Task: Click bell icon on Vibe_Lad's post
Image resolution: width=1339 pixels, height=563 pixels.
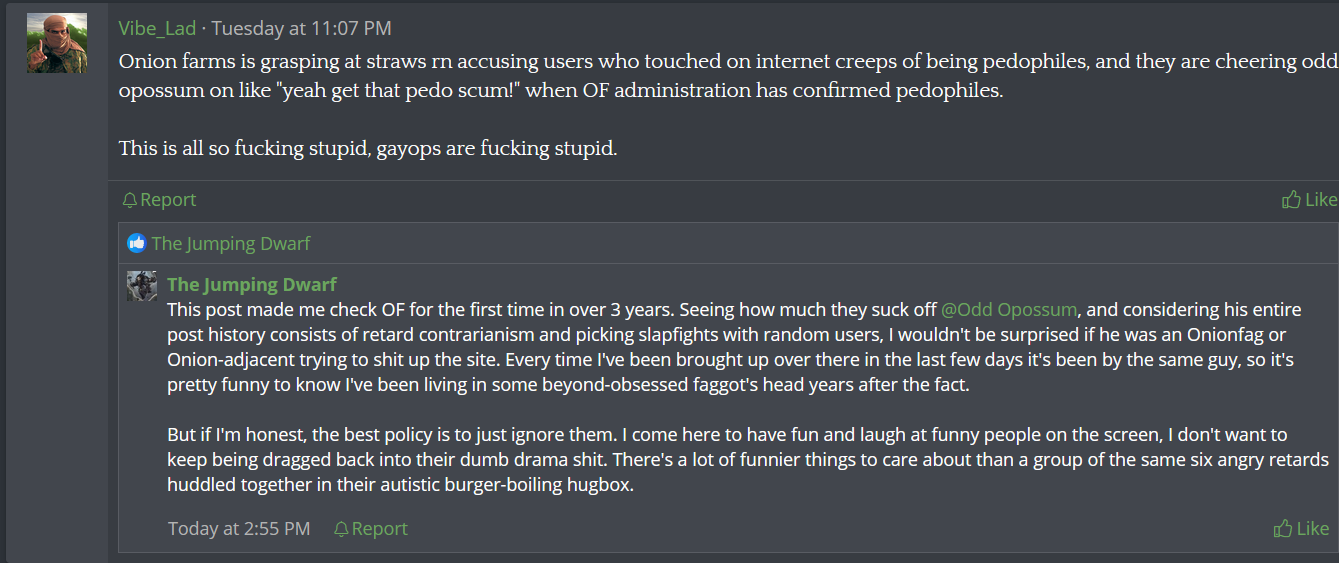Action: click(129, 200)
